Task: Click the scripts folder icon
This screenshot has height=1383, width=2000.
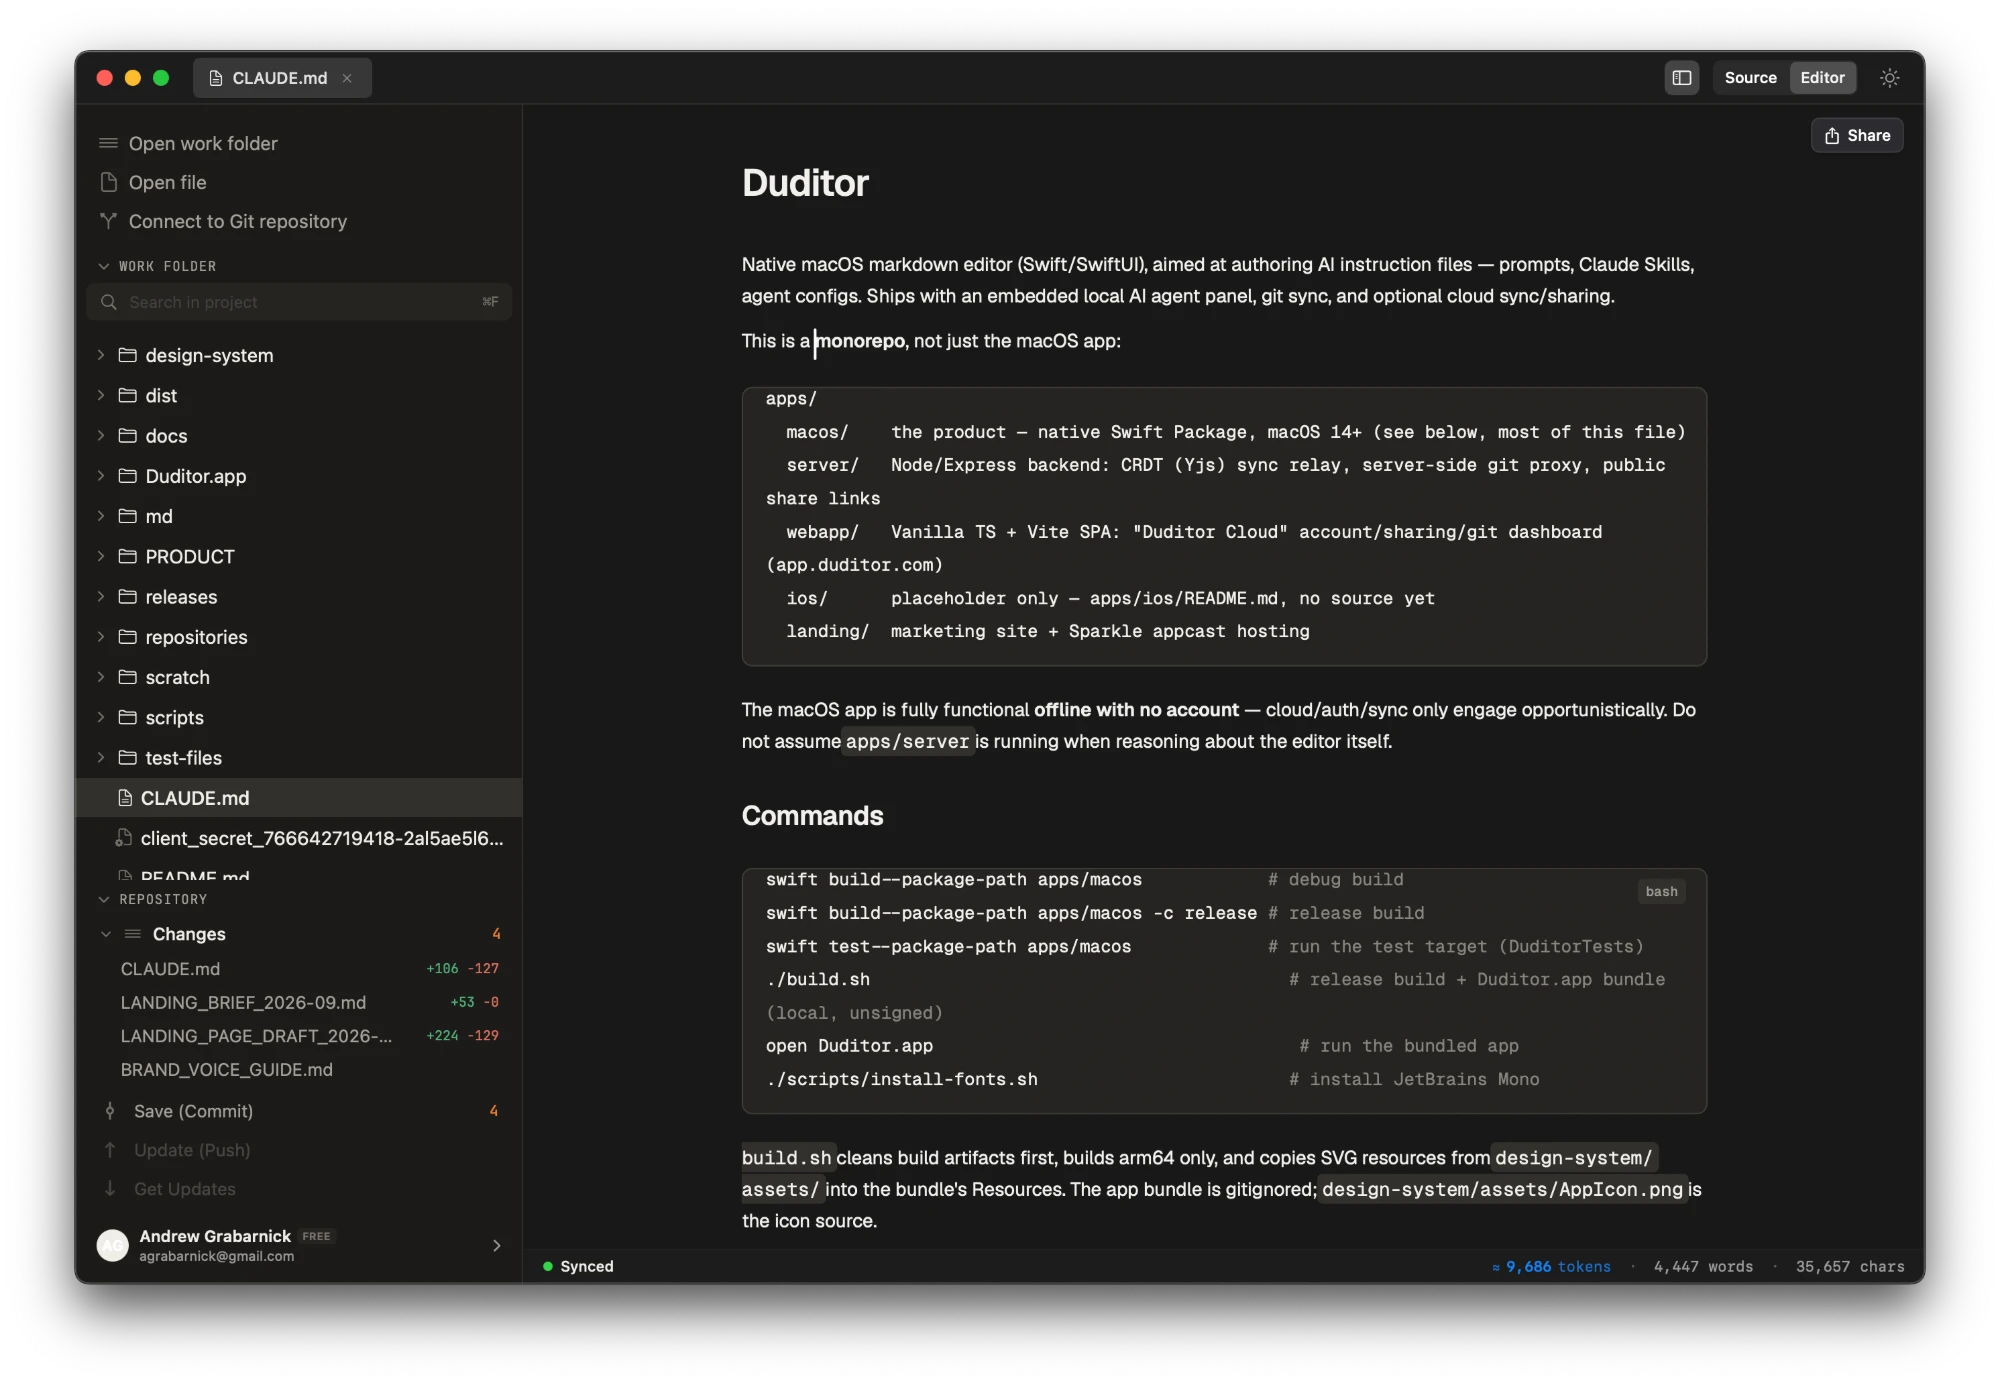Action: pyautogui.click(x=127, y=717)
